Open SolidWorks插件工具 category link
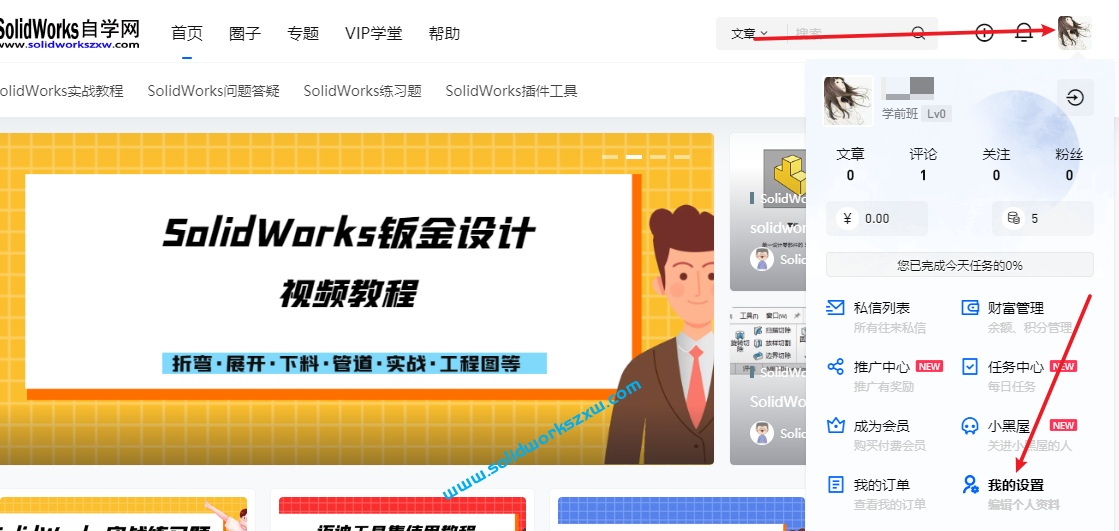Image resolution: width=1119 pixels, height=531 pixels. pos(511,91)
